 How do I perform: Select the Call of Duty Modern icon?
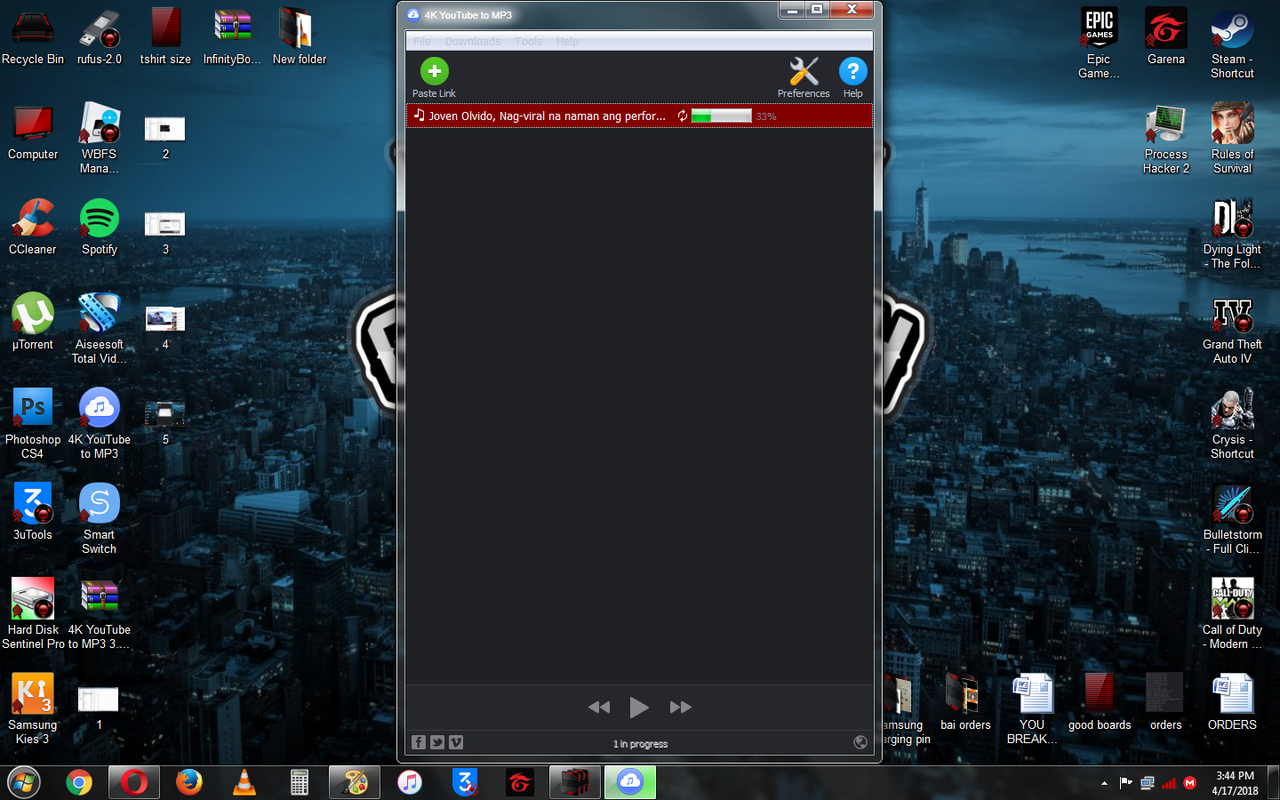1232,613
